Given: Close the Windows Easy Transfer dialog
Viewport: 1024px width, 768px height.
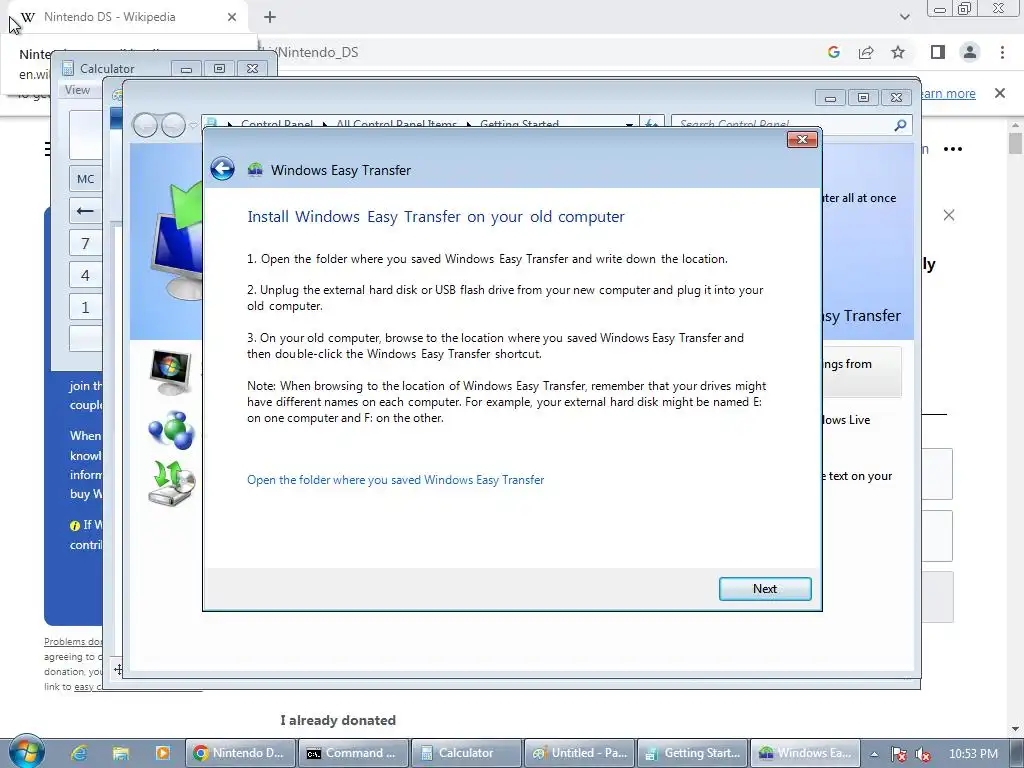Looking at the screenshot, I should tap(802, 139).
